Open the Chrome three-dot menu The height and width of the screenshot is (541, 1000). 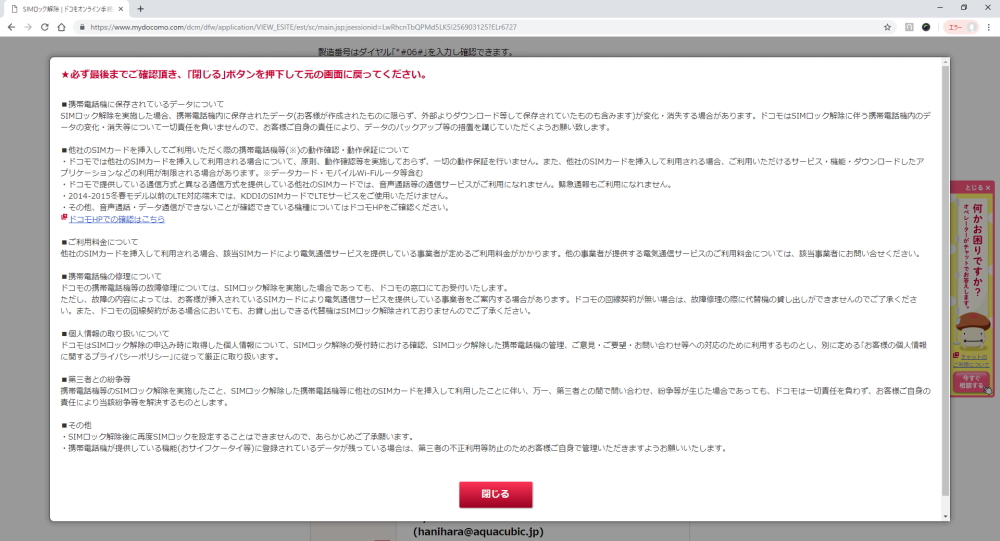(x=989, y=27)
